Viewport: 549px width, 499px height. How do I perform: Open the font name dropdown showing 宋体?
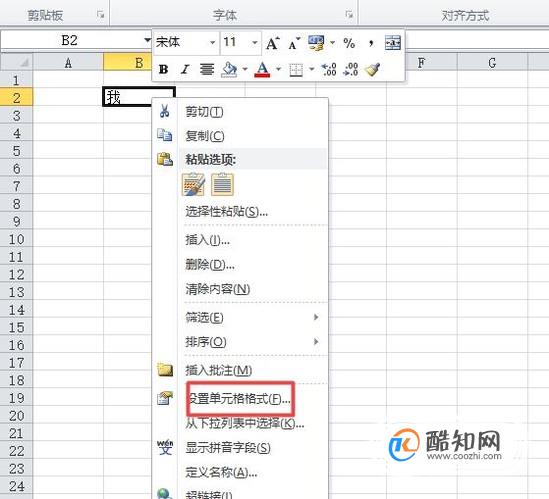click(212, 43)
